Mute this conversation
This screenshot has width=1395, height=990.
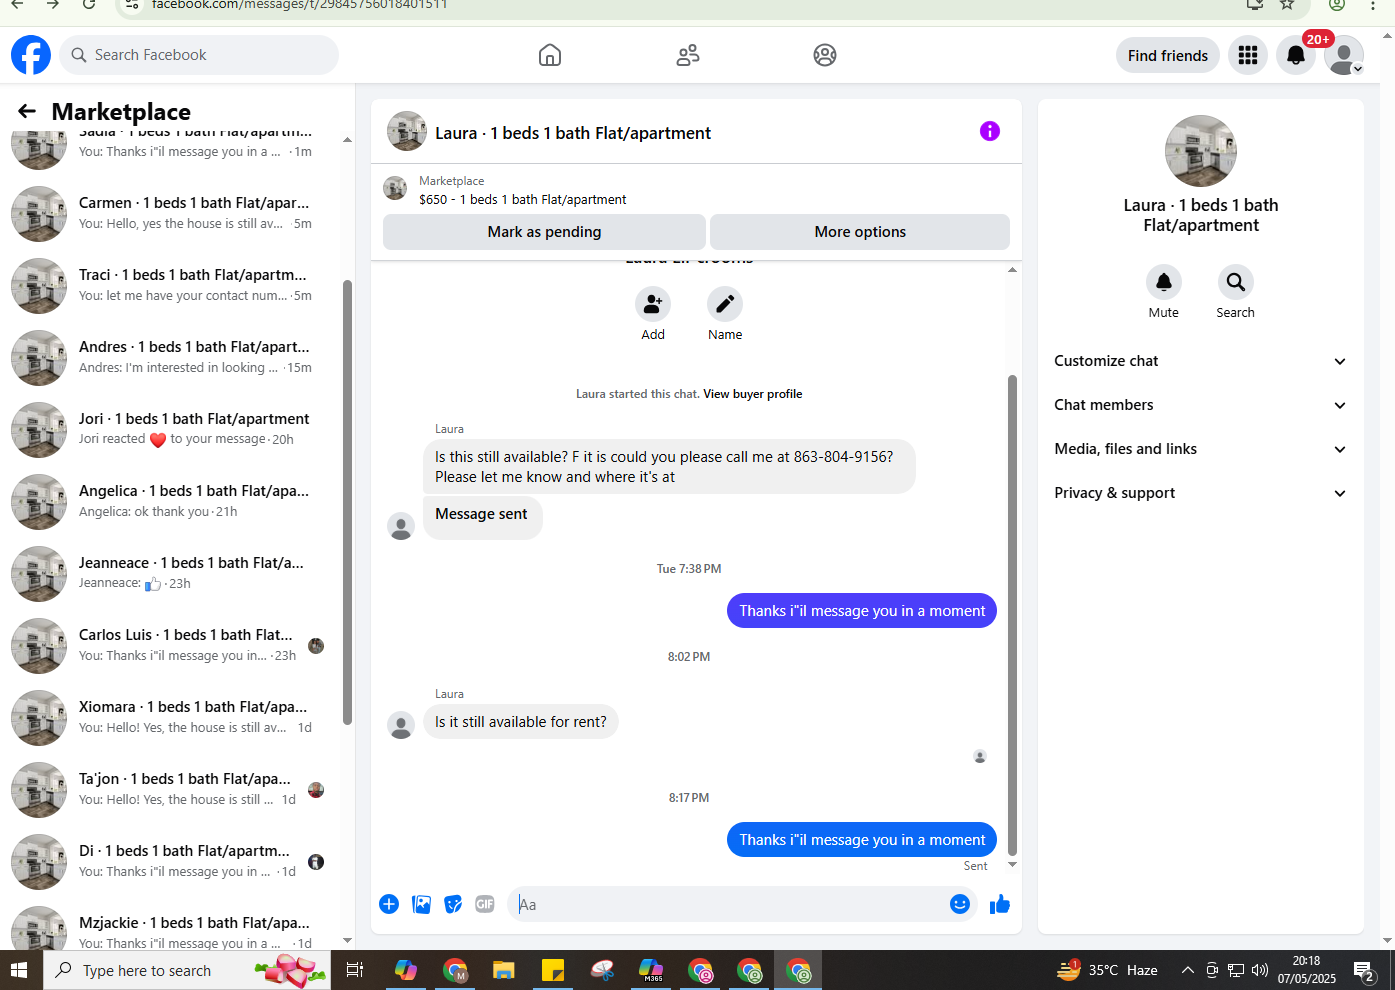coord(1164,282)
